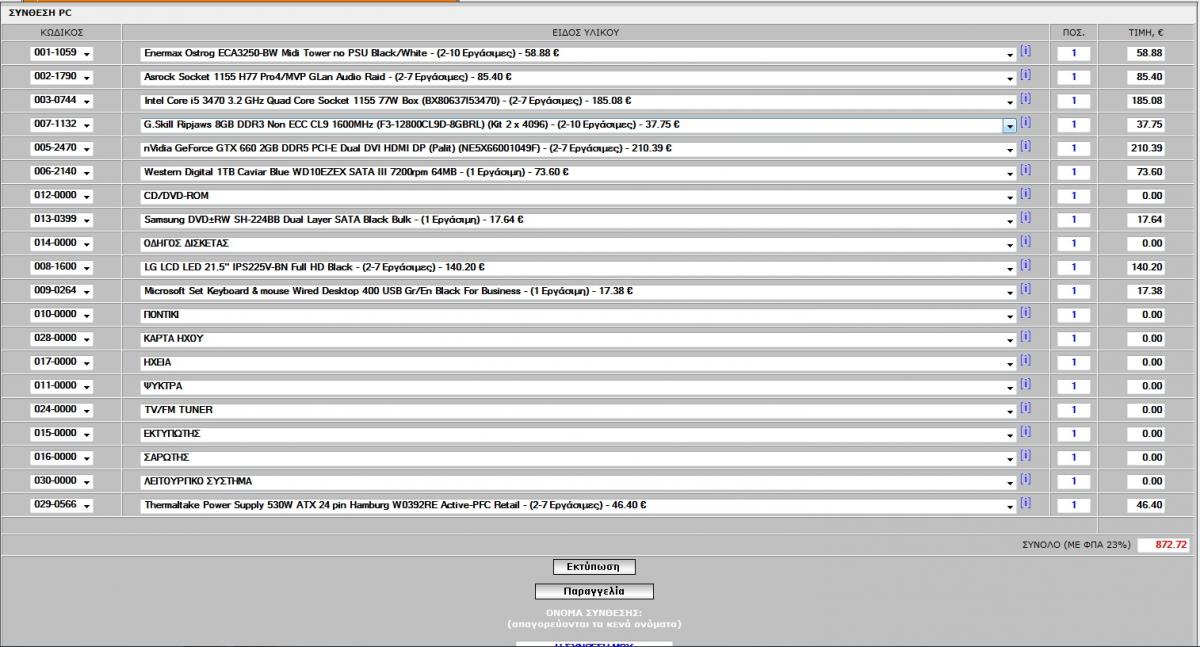Open code dropdown 009-0264
The image size is (1200, 647).
click(x=61, y=291)
